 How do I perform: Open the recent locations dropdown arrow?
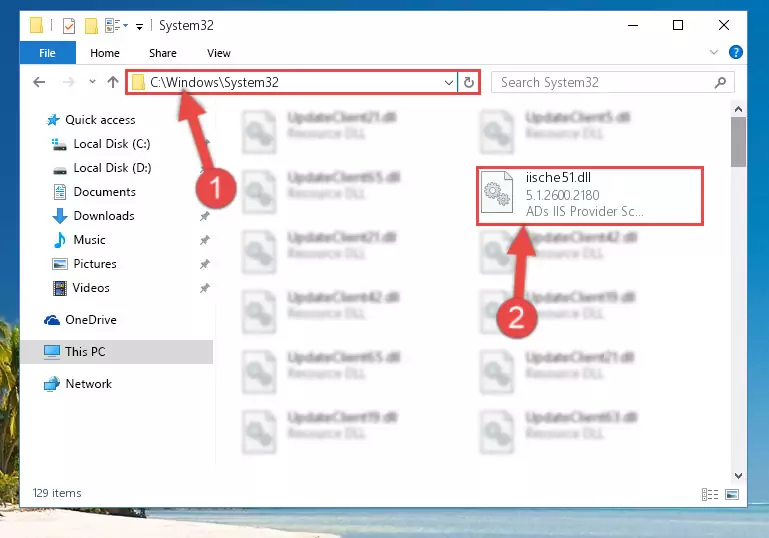point(92,81)
